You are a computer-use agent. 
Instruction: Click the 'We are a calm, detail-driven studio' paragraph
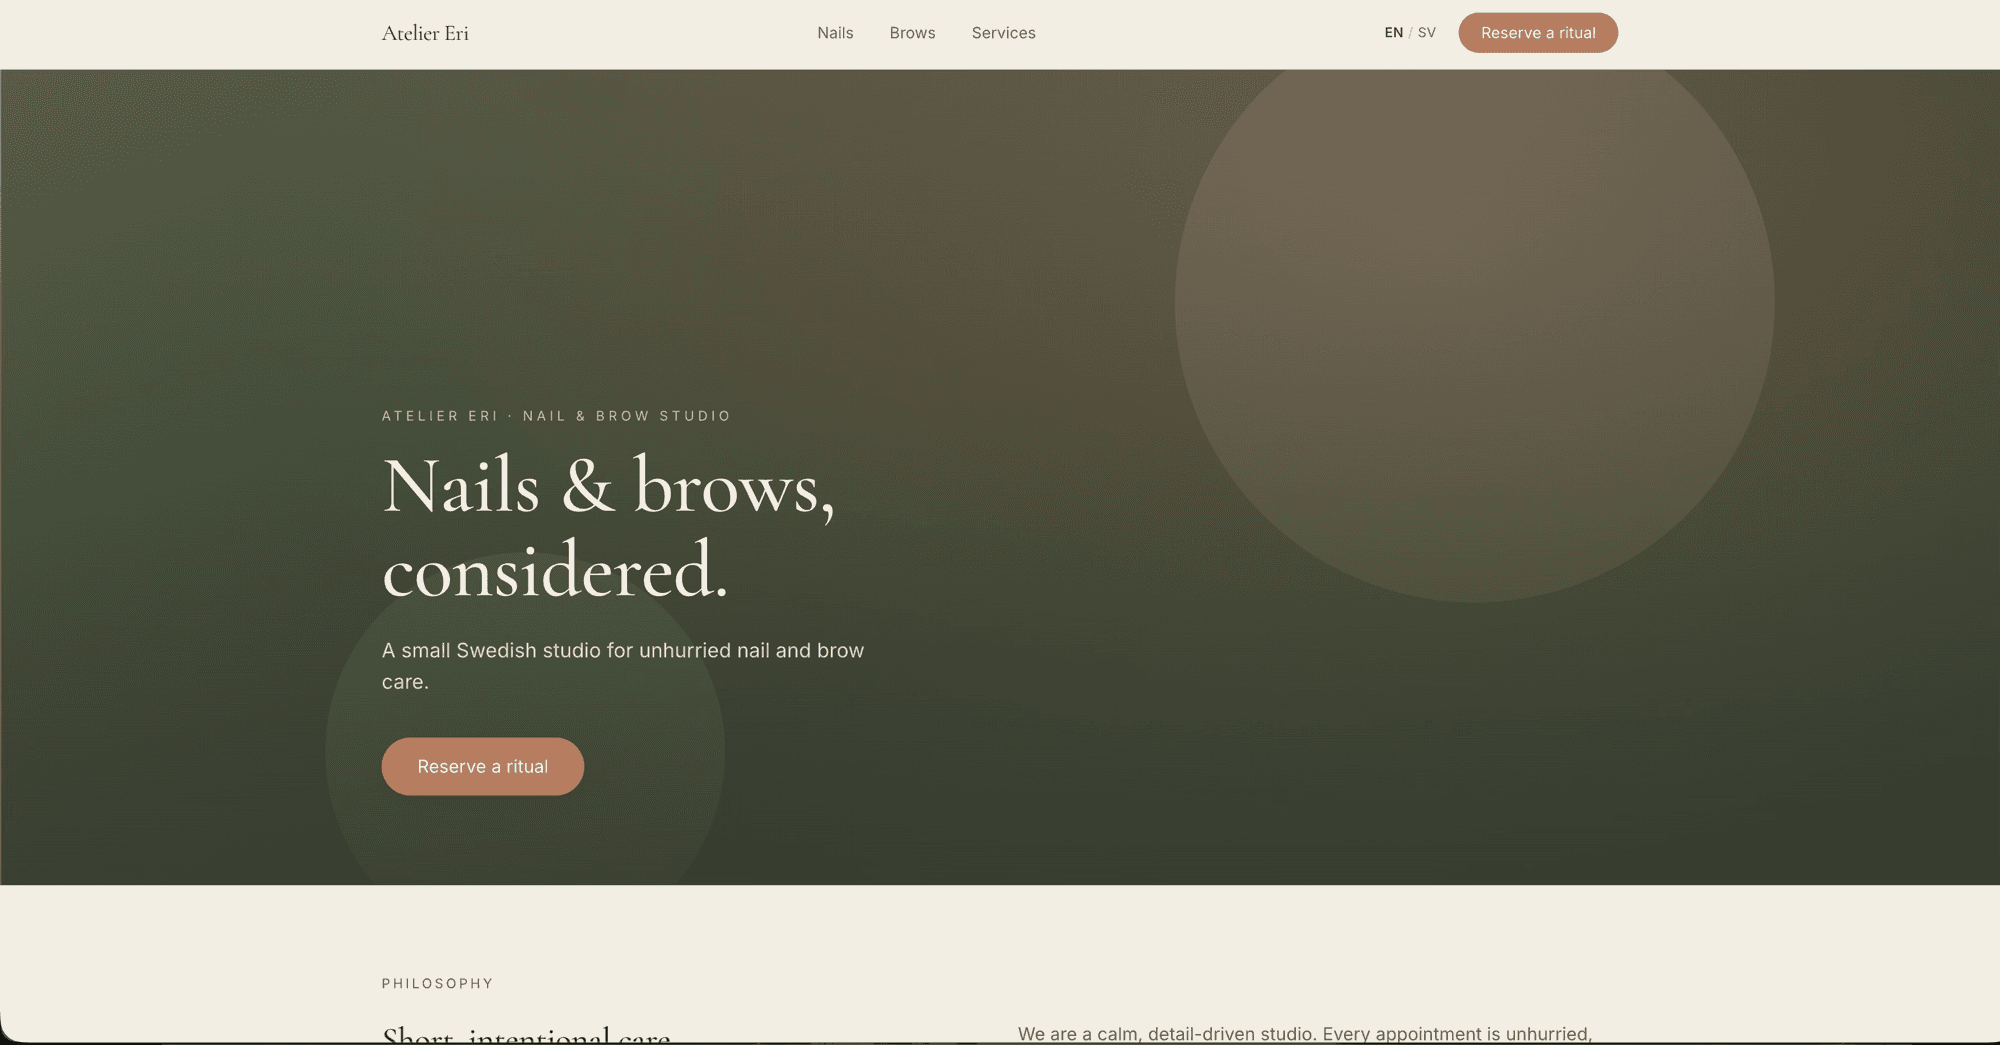click(x=1305, y=1034)
